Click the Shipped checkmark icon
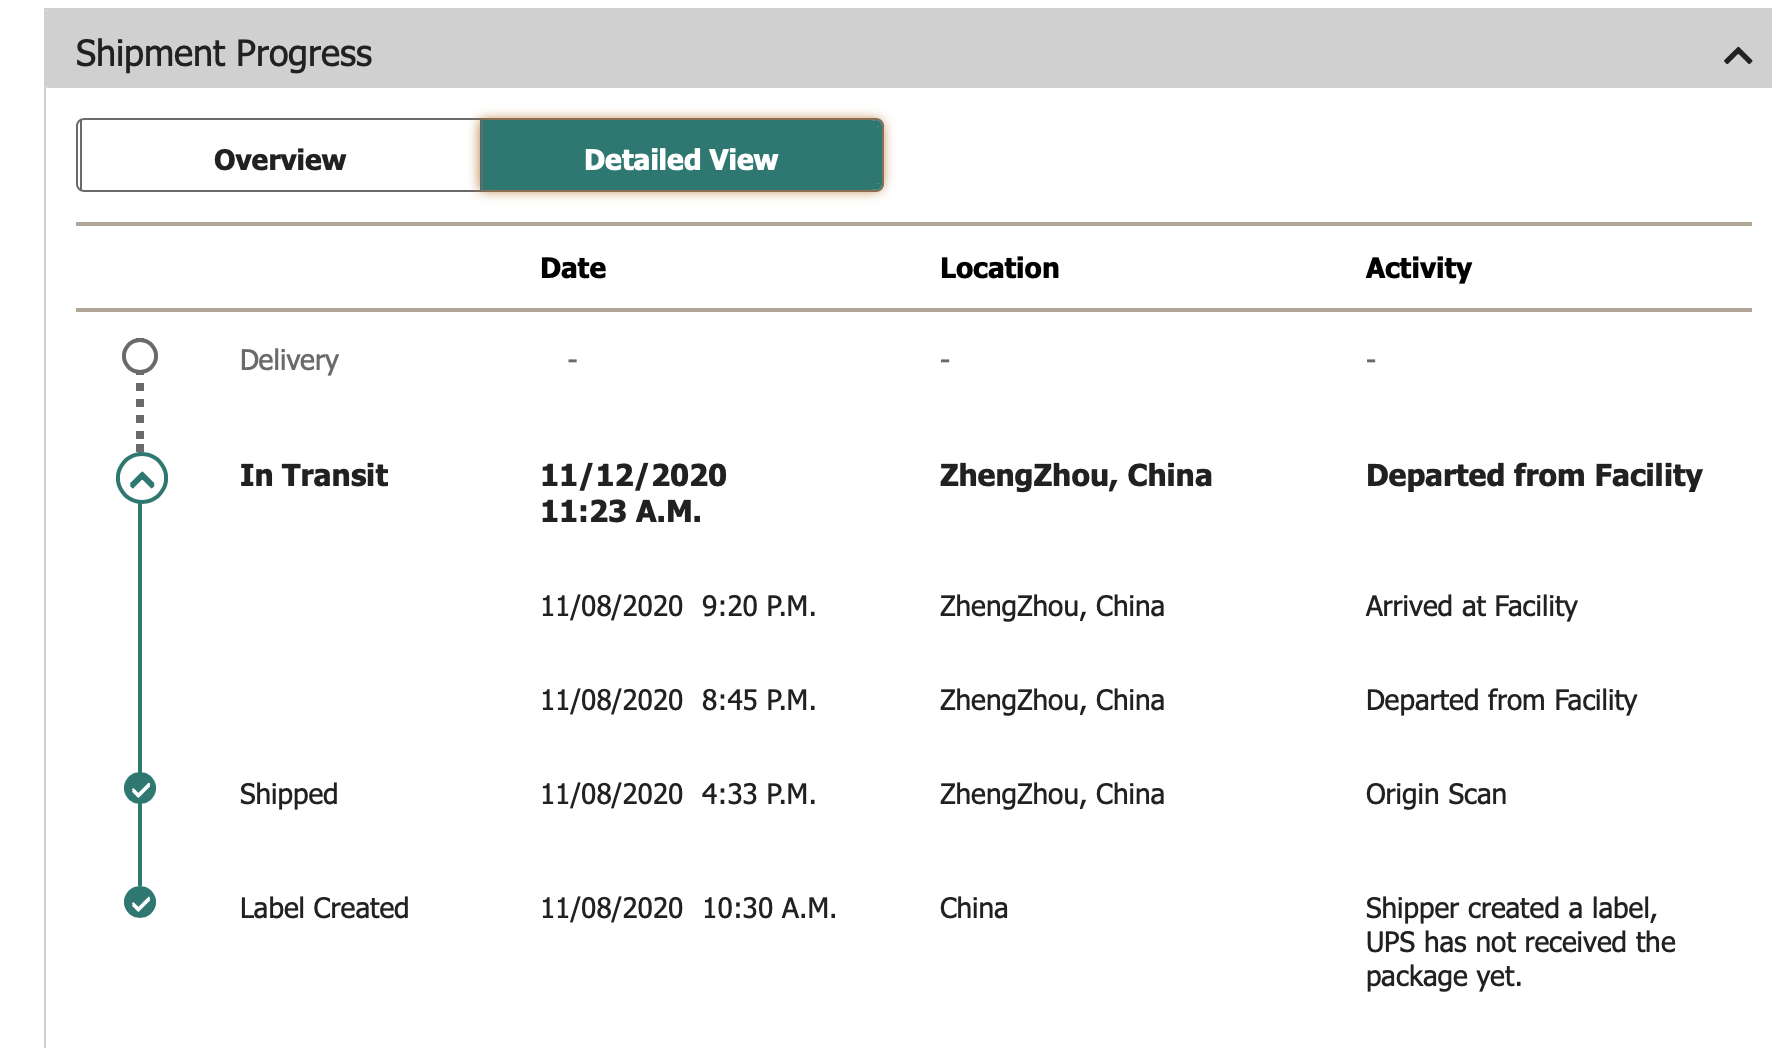This screenshot has height=1048, width=1772. (140, 789)
